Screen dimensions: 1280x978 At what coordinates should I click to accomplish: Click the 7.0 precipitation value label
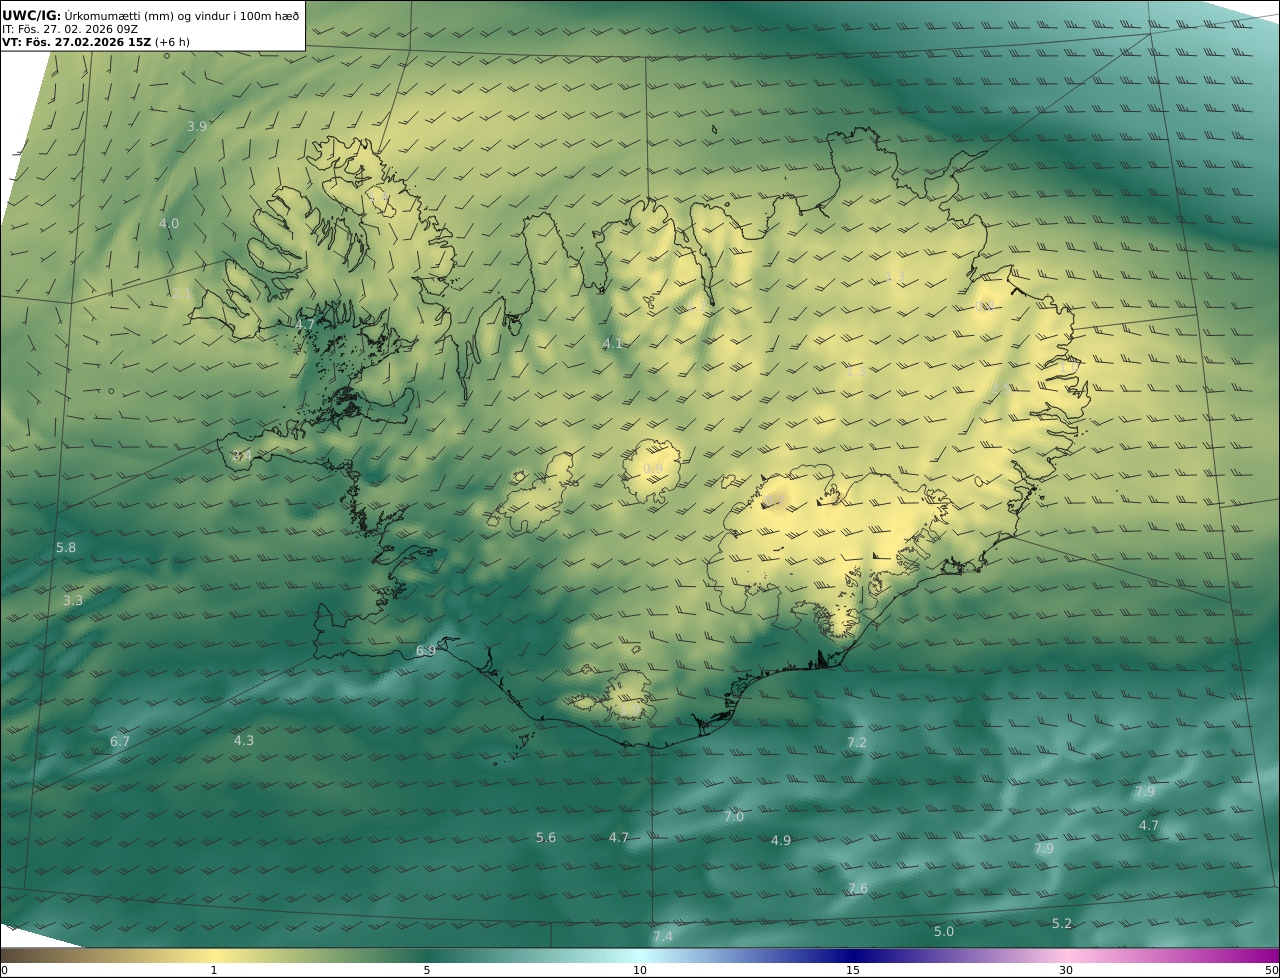click(734, 816)
